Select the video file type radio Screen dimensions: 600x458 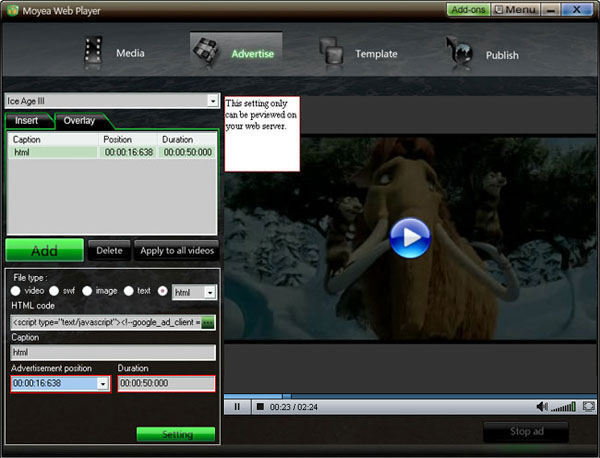tap(16, 291)
